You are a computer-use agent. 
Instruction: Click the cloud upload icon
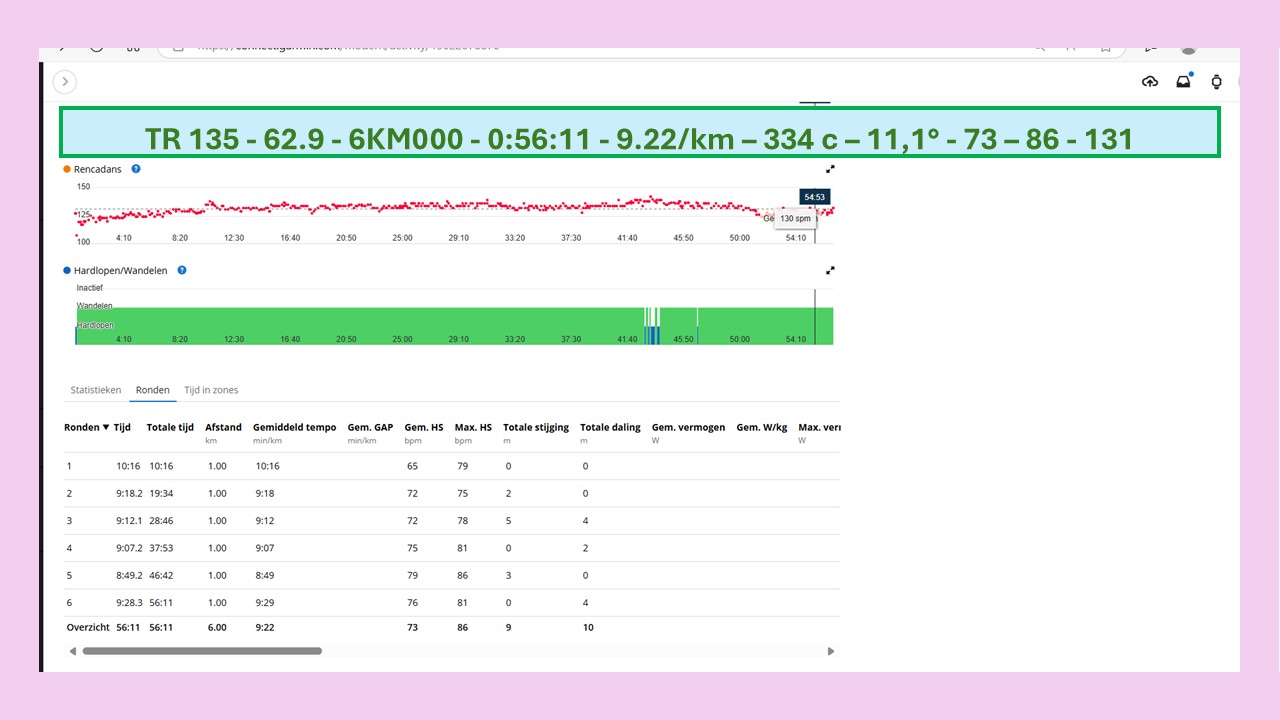(1150, 82)
